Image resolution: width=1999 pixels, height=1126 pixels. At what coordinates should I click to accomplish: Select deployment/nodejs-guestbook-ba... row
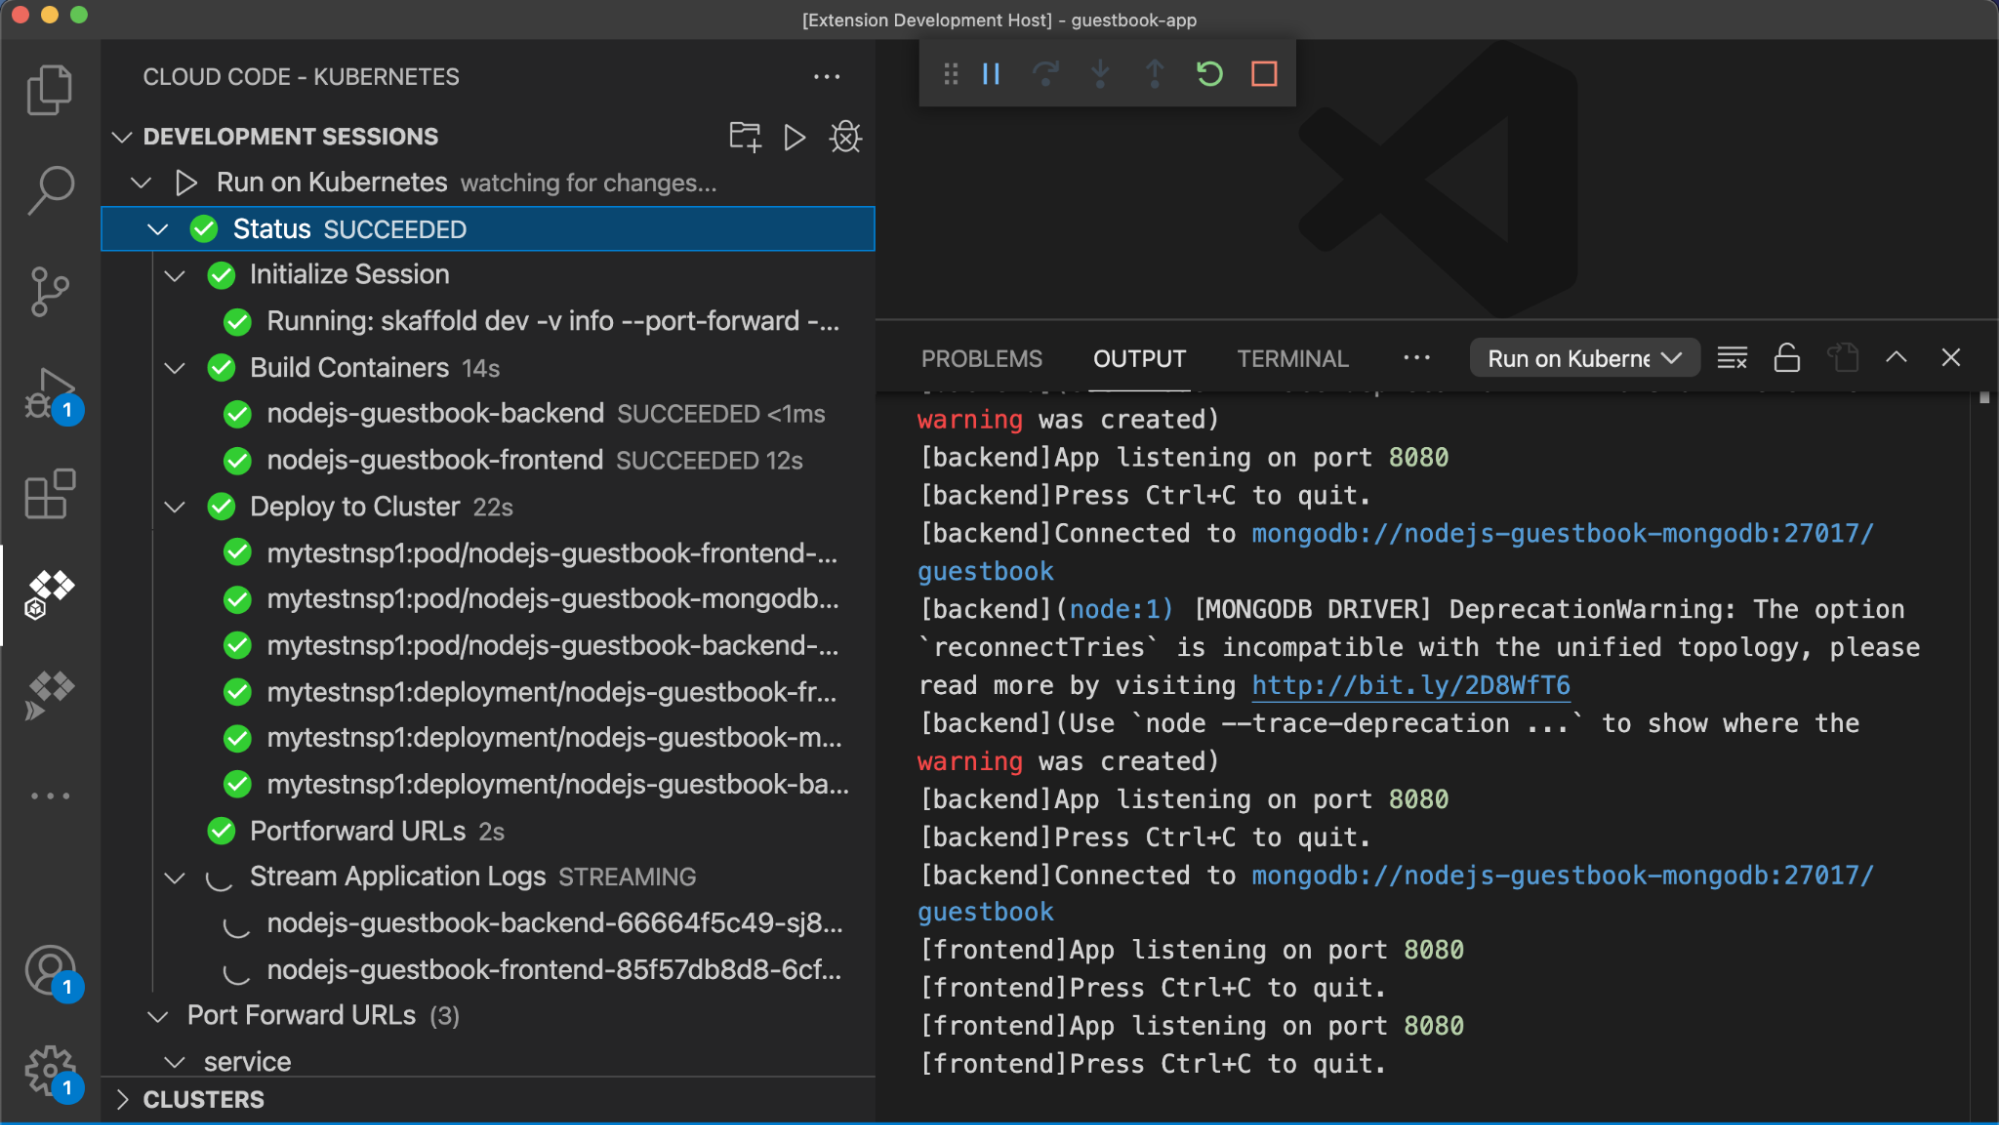[488, 785]
